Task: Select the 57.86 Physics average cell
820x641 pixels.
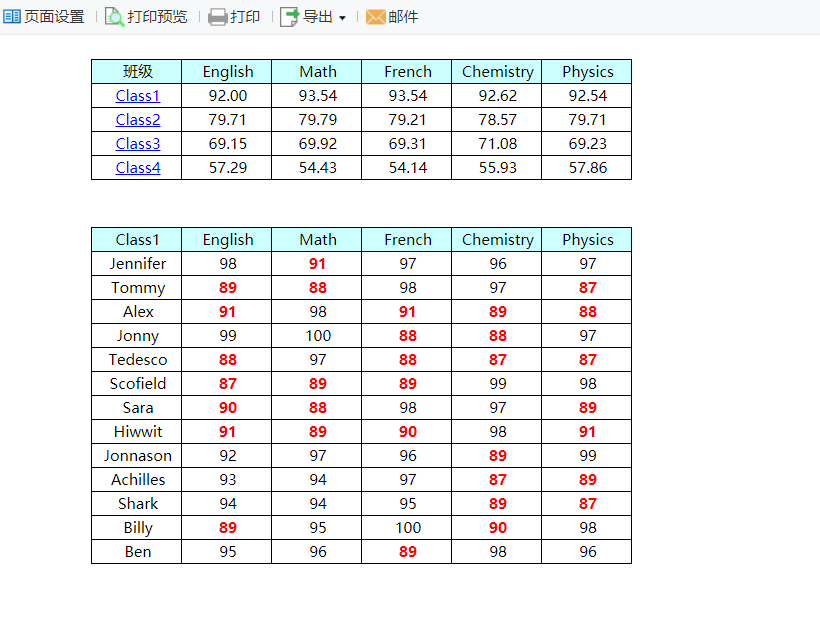Action: click(x=586, y=168)
